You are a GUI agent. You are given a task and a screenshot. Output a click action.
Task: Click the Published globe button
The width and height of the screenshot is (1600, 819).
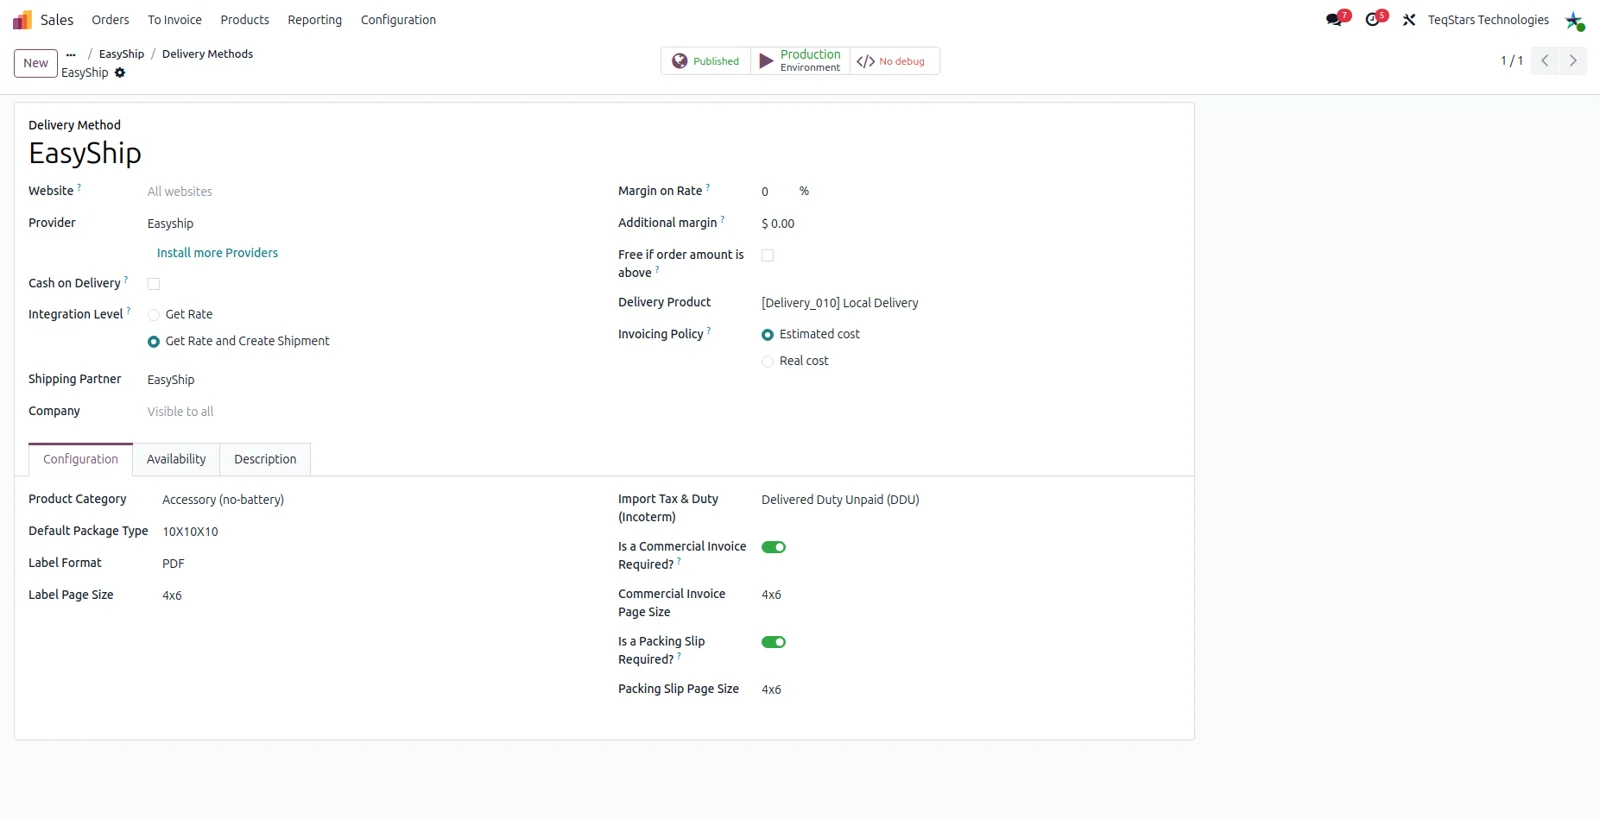point(706,61)
